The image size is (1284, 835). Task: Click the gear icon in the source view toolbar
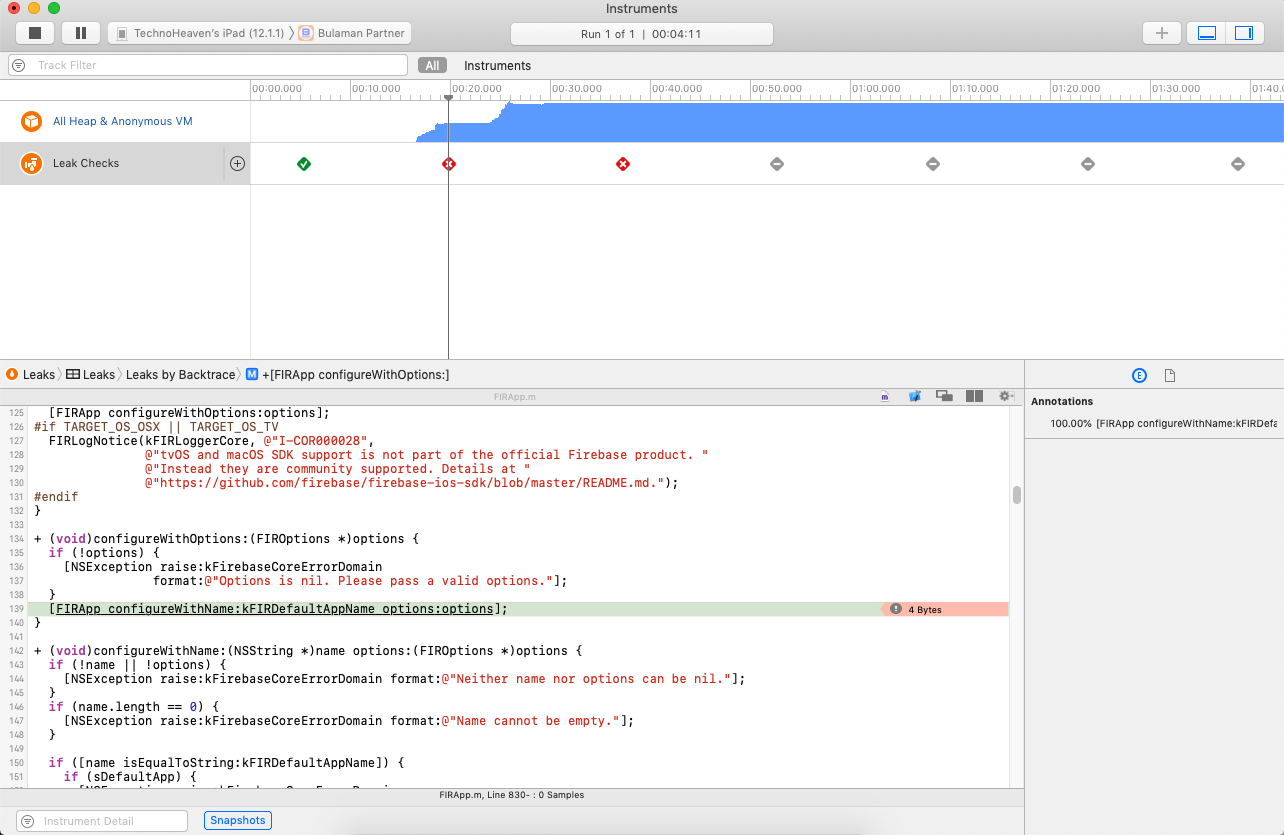point(1005,395)
